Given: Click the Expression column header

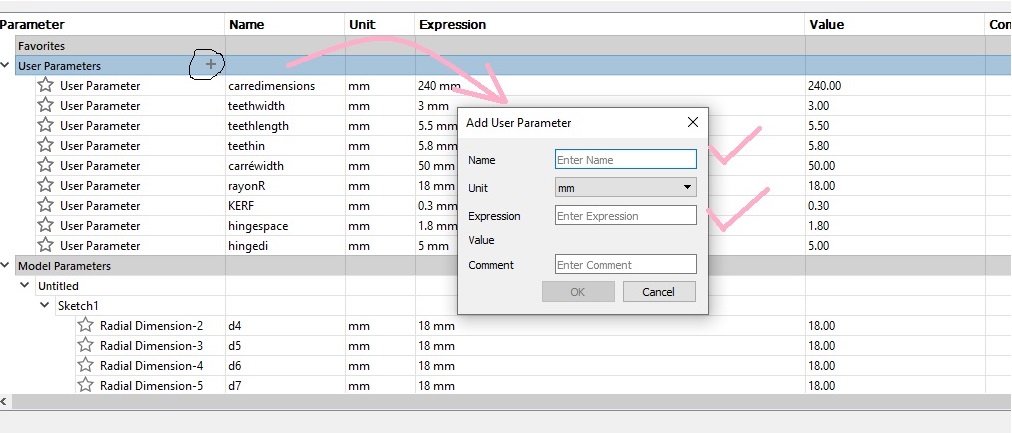Looking at the screenshot, I should pos(452,24).
